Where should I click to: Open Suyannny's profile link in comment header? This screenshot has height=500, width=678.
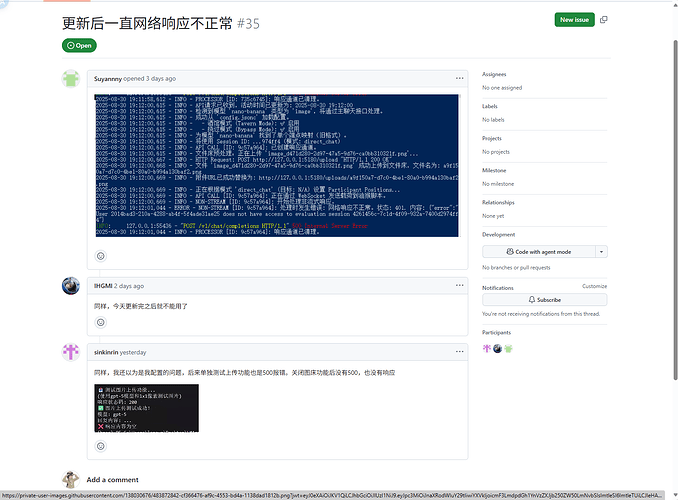[x=108, y=79]
